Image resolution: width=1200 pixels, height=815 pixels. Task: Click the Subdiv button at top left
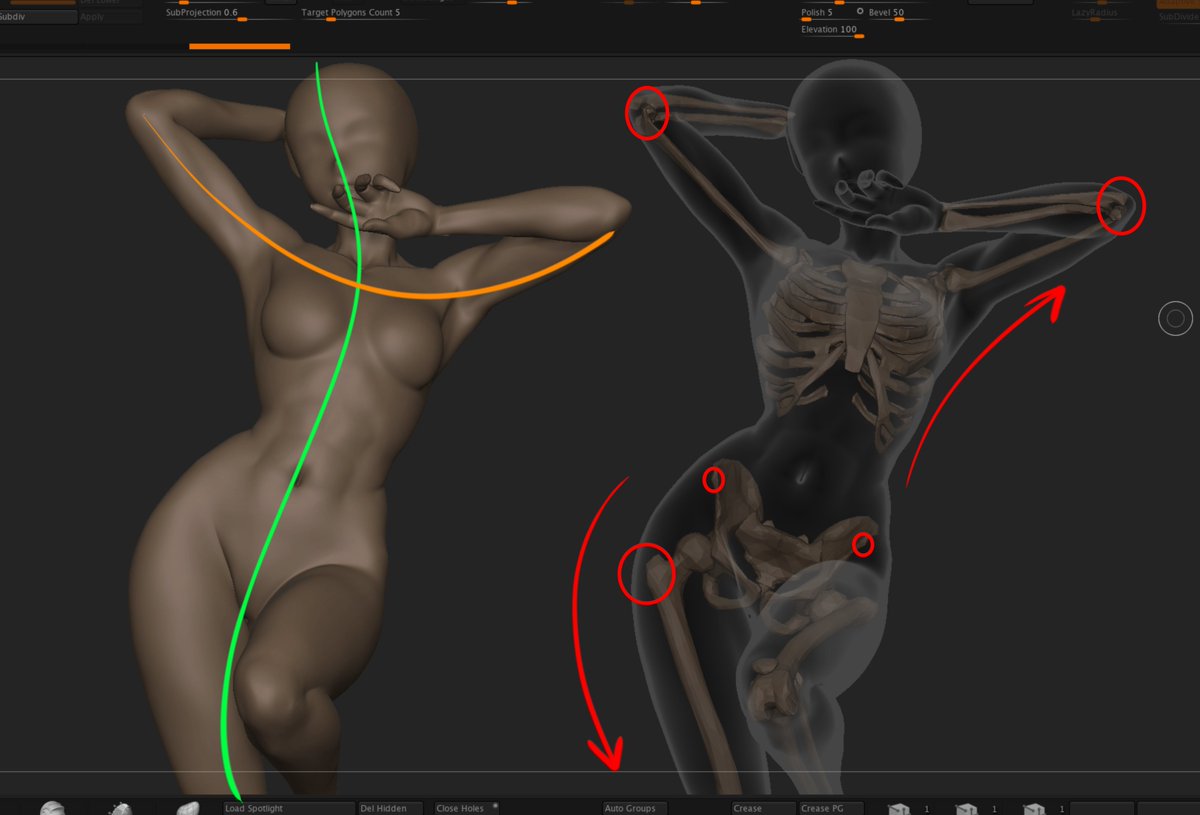tap(37, 17)
